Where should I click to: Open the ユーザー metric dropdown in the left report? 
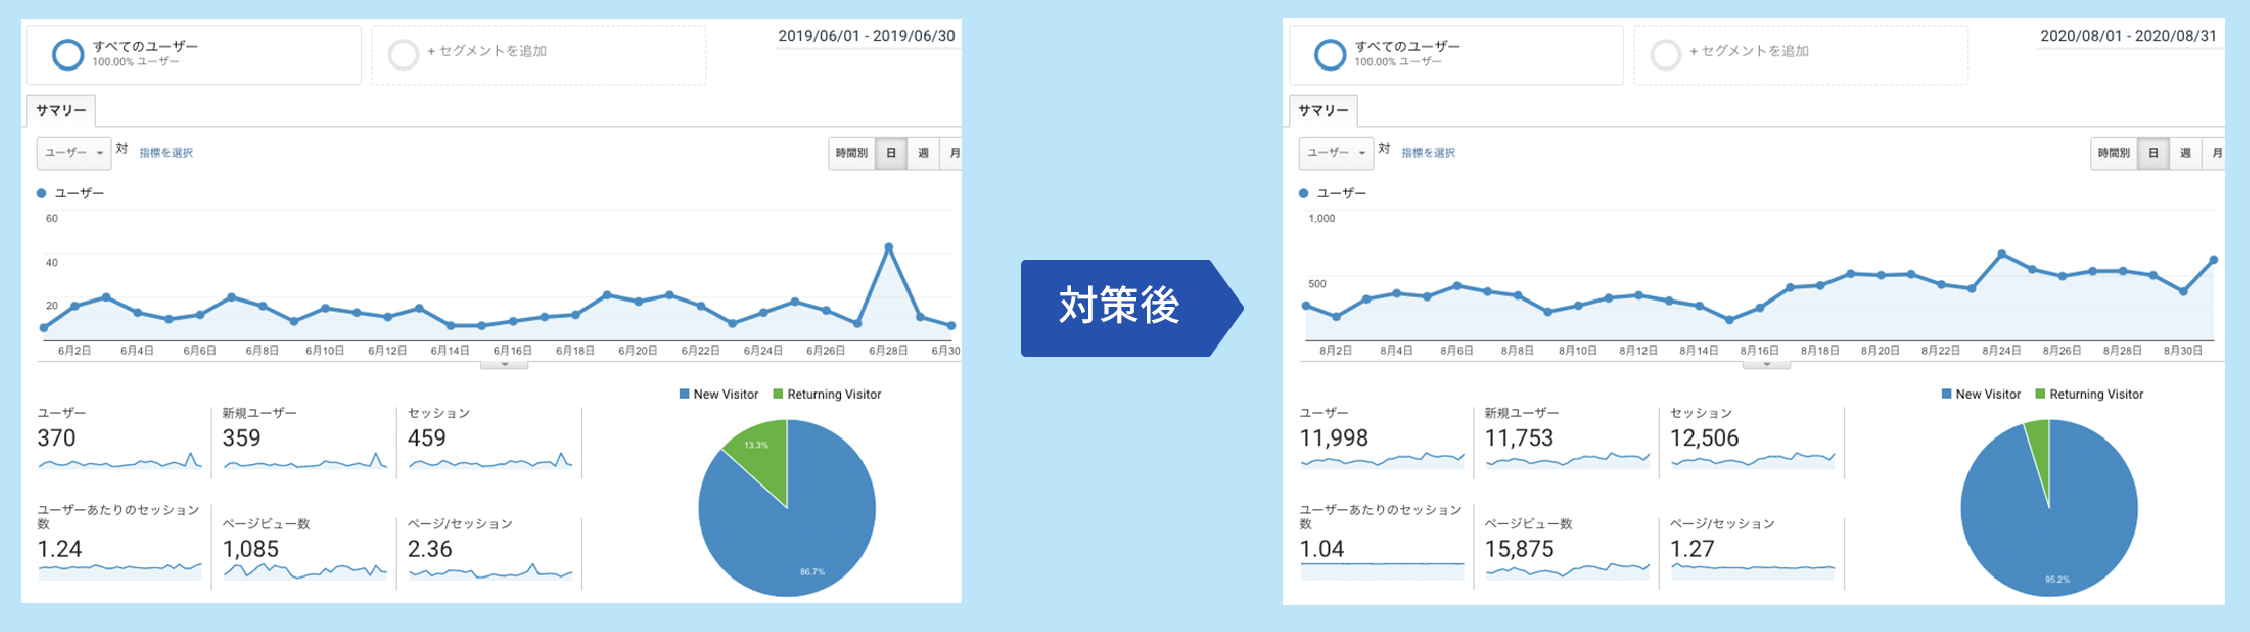pyautogui.click(x=73, y=153)
